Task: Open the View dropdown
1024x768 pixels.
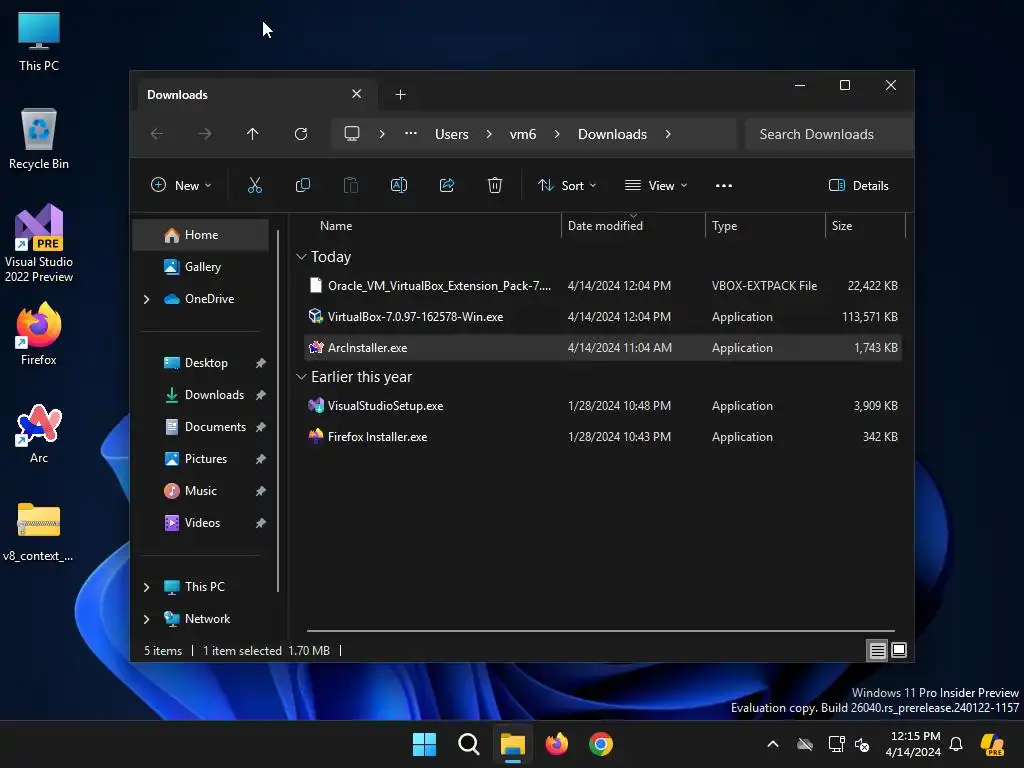Action: (656, 185)
